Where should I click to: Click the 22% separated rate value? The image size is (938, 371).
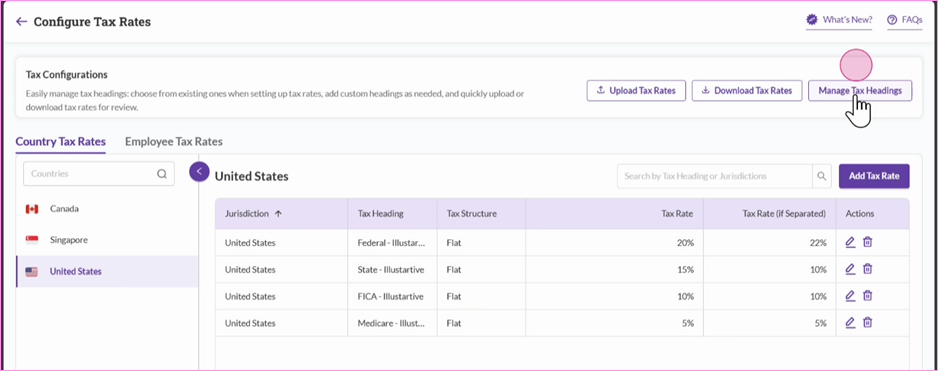point(818,243)
